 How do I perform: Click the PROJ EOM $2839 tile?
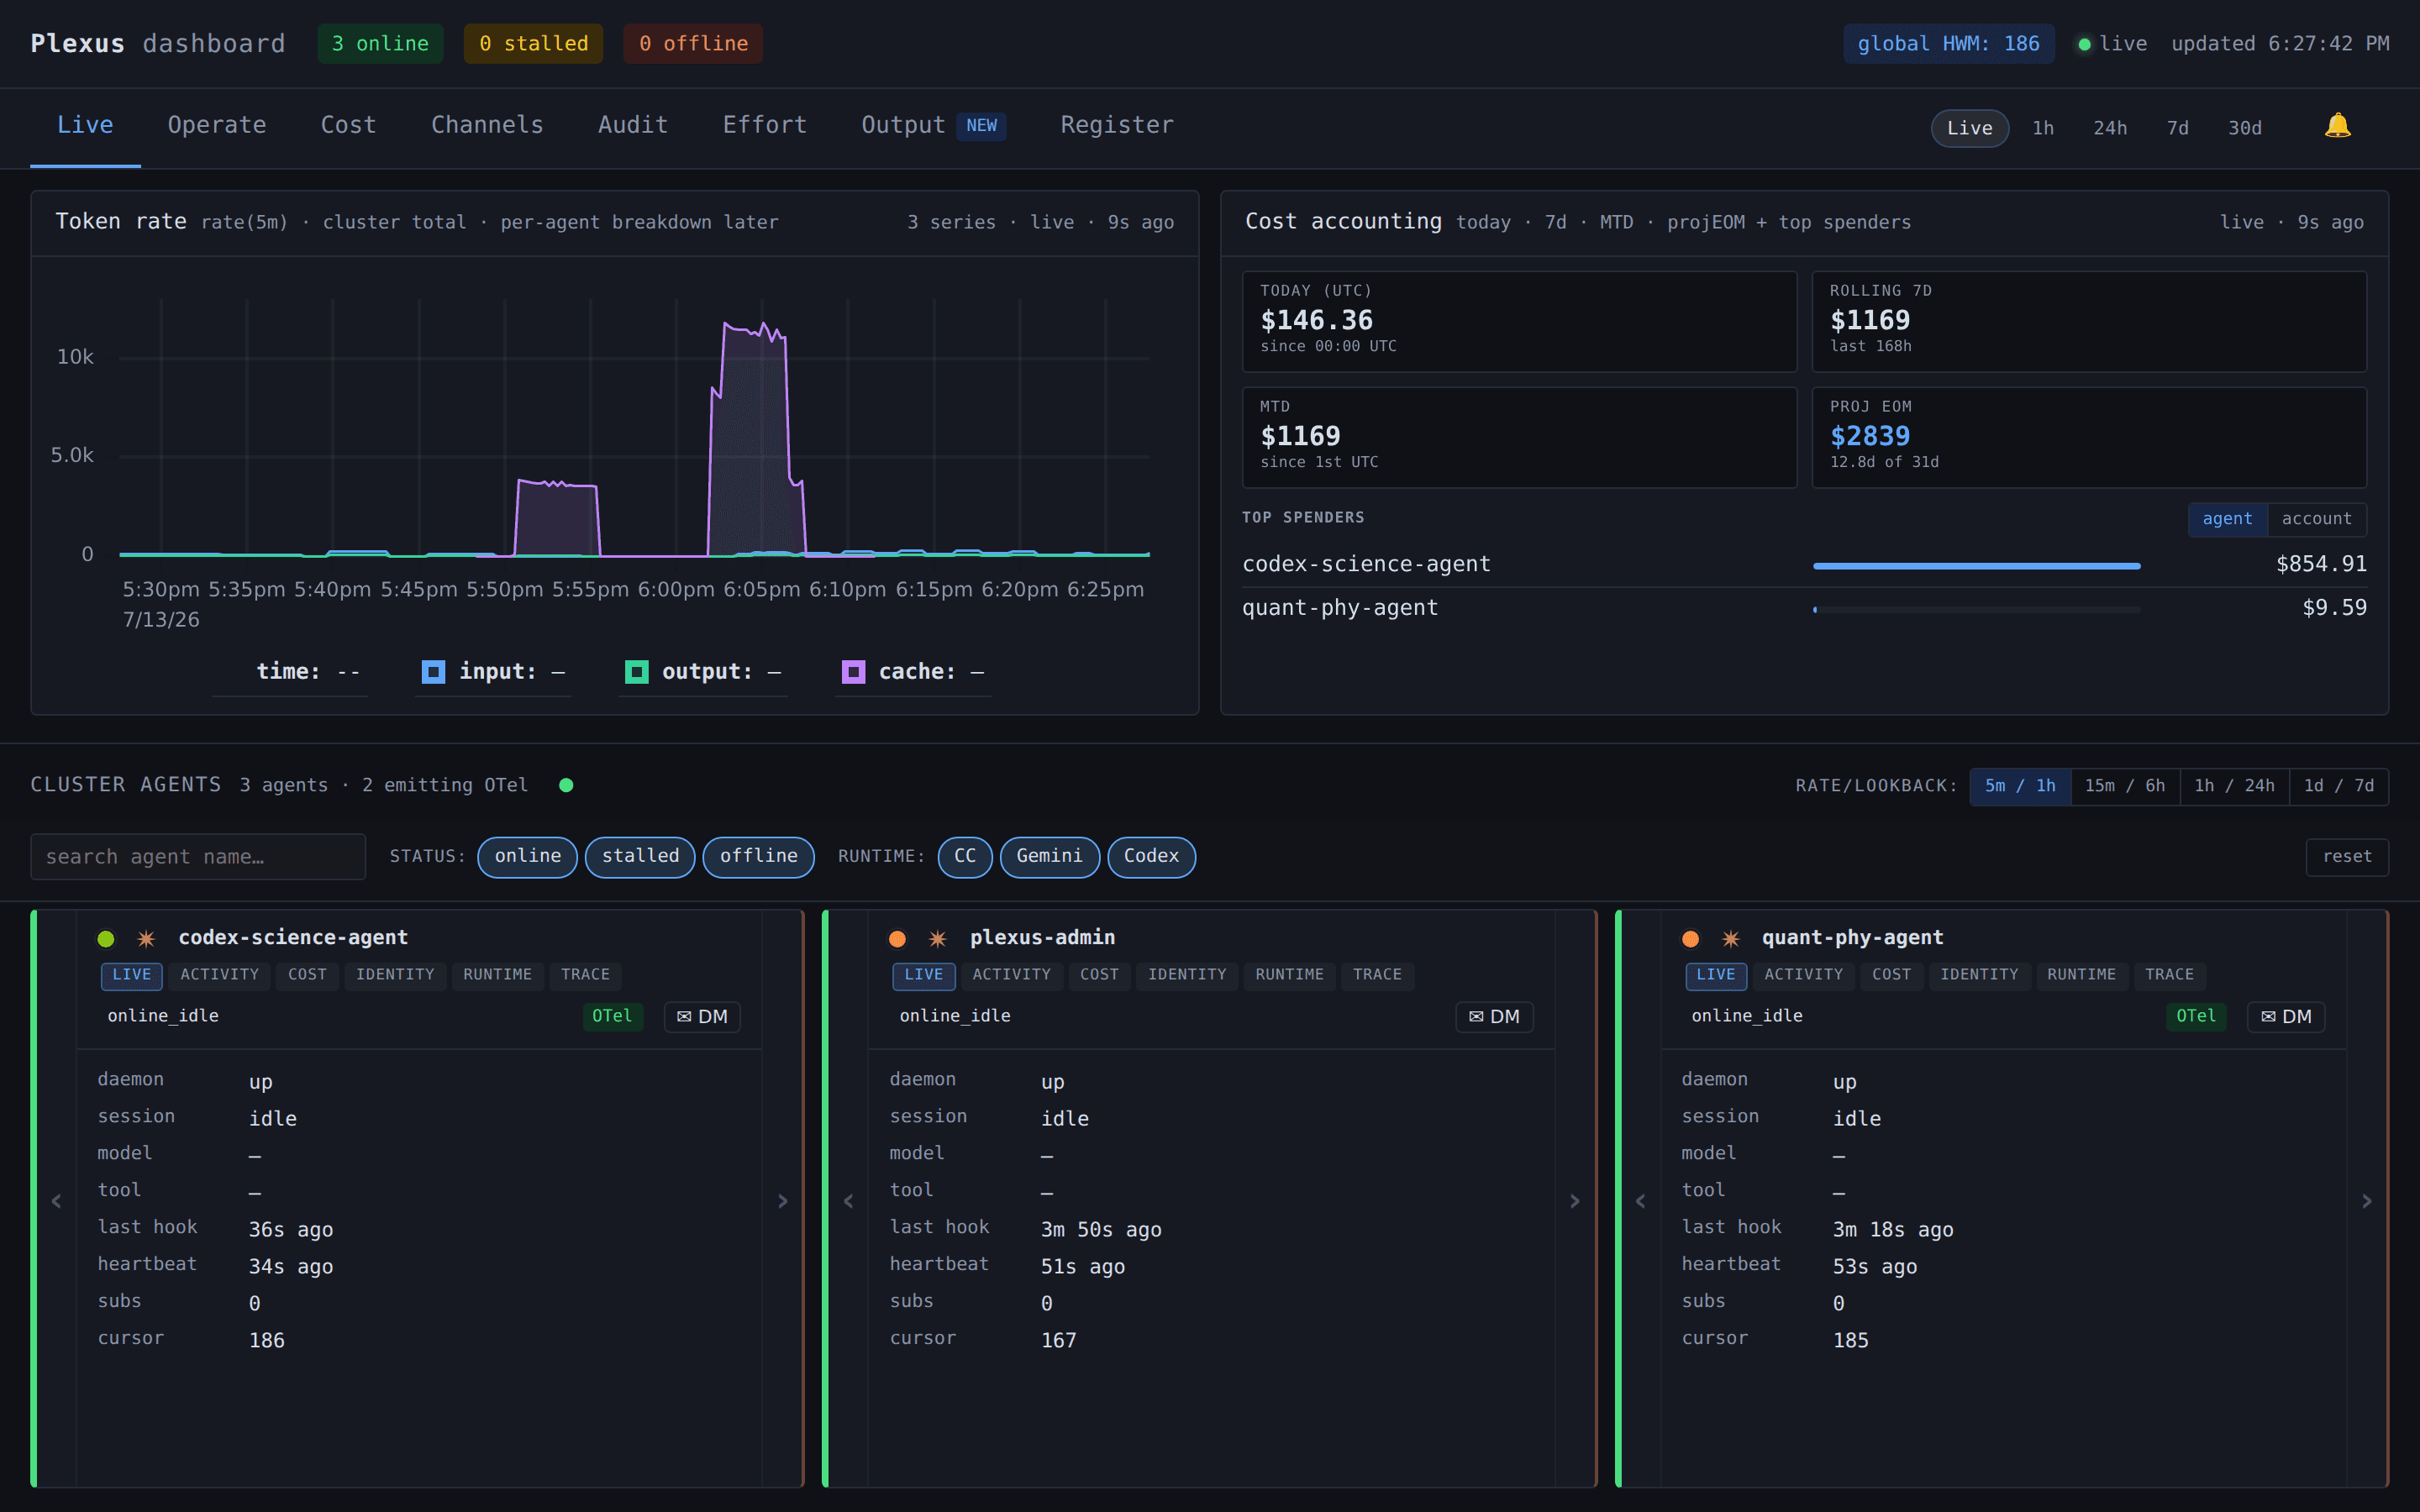pyautogui.click(x=2088, y=437)
